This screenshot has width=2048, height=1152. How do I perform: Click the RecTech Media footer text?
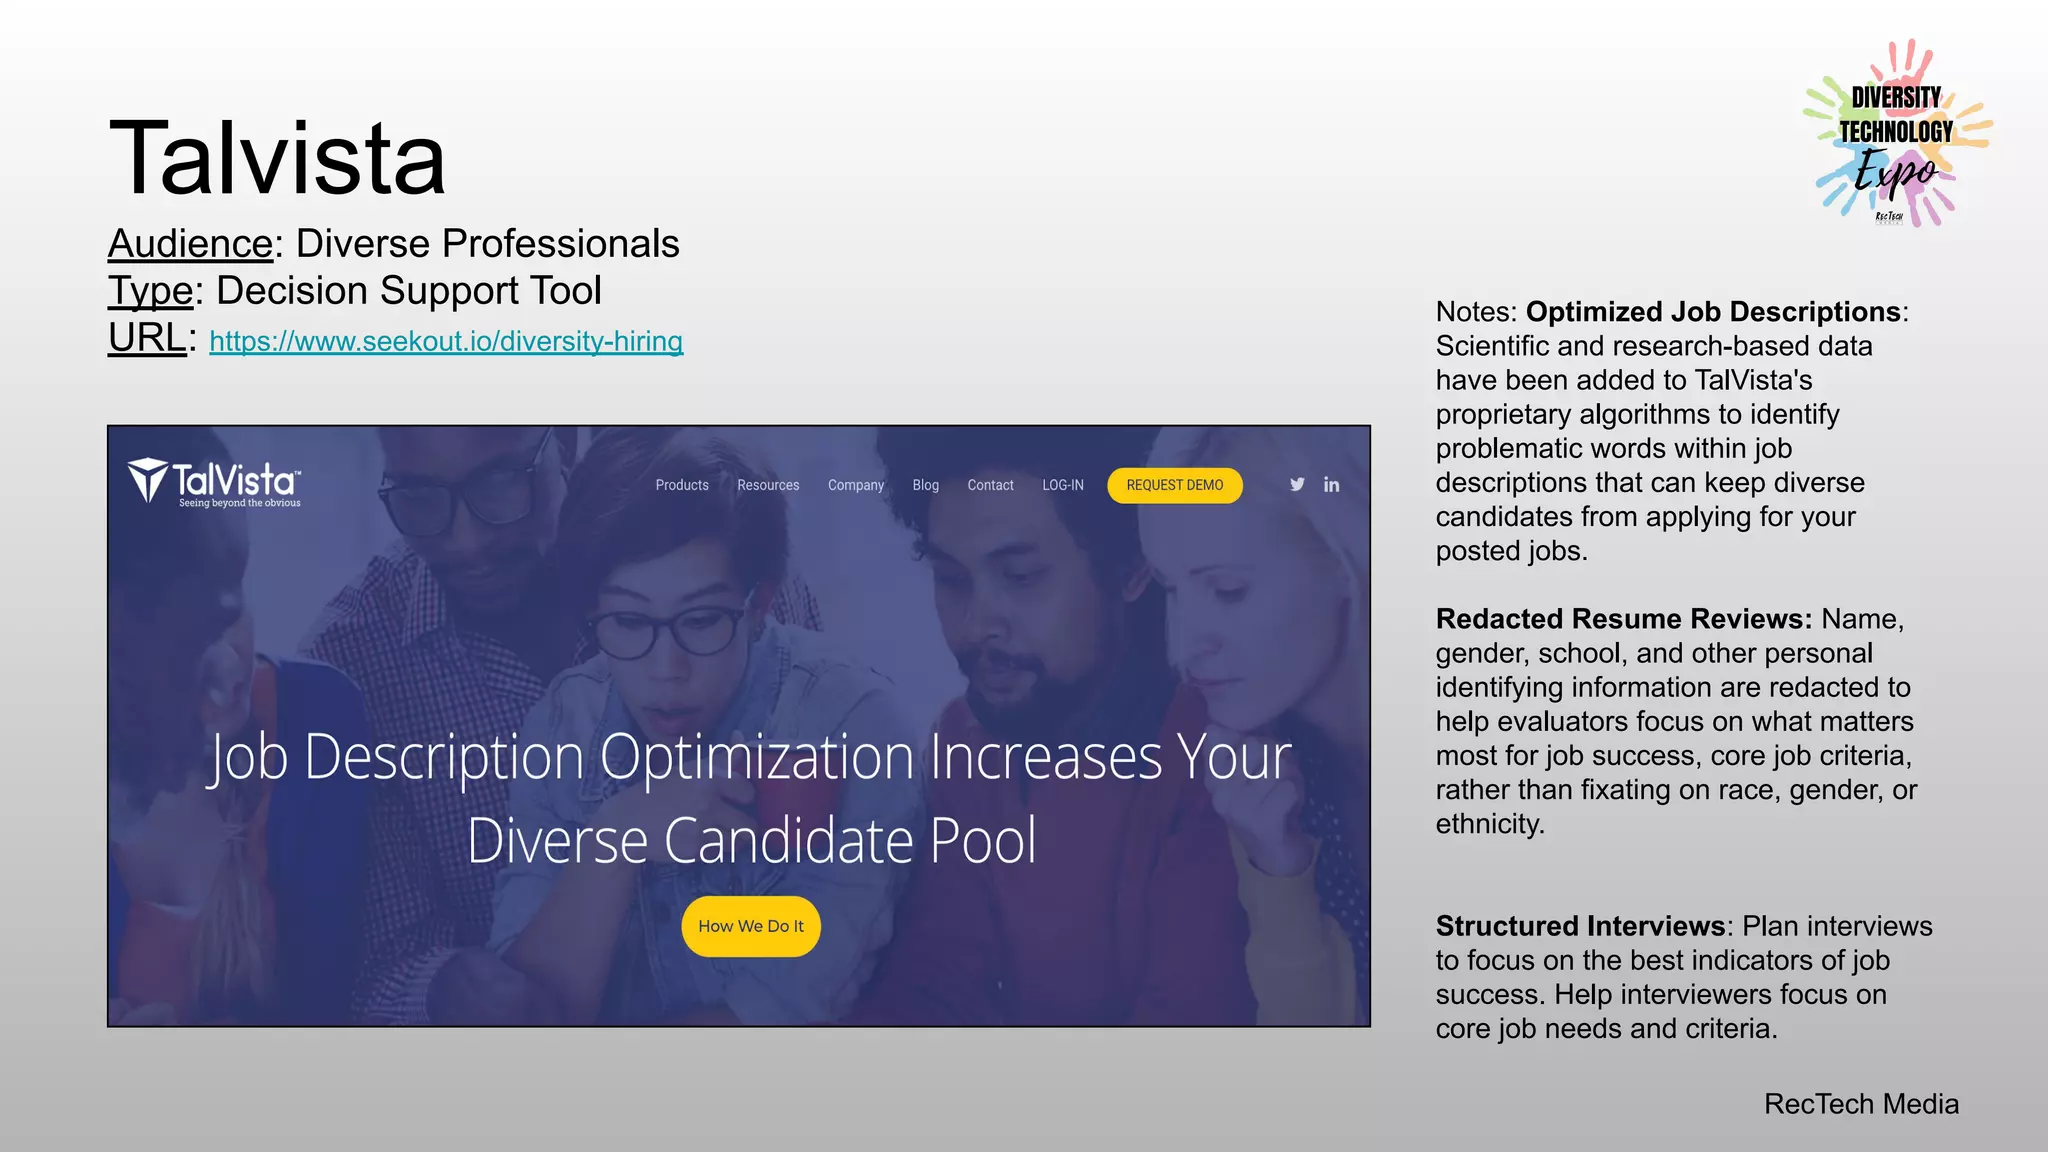1861,1104
